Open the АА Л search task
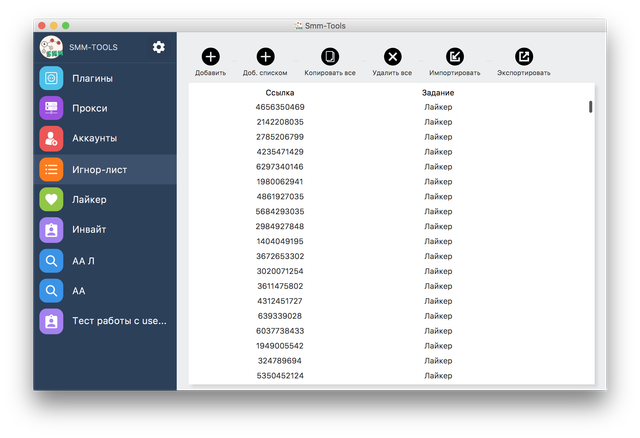640x438 pixels. point(105,261)
